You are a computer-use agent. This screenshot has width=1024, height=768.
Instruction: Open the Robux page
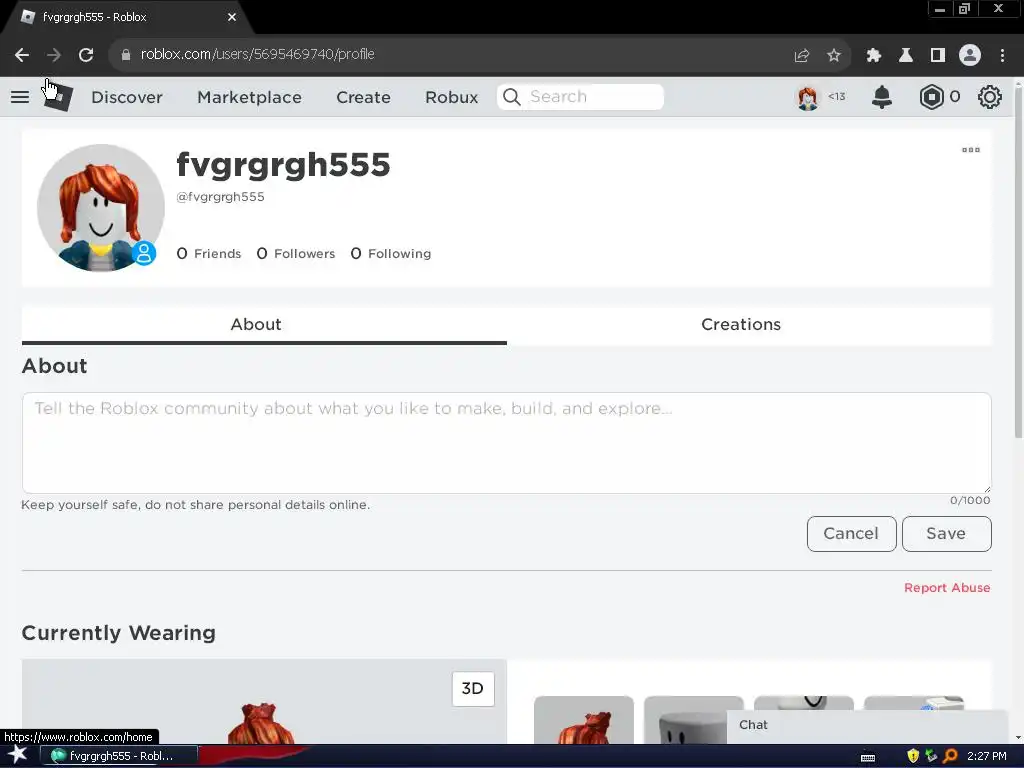pos(451,97)
